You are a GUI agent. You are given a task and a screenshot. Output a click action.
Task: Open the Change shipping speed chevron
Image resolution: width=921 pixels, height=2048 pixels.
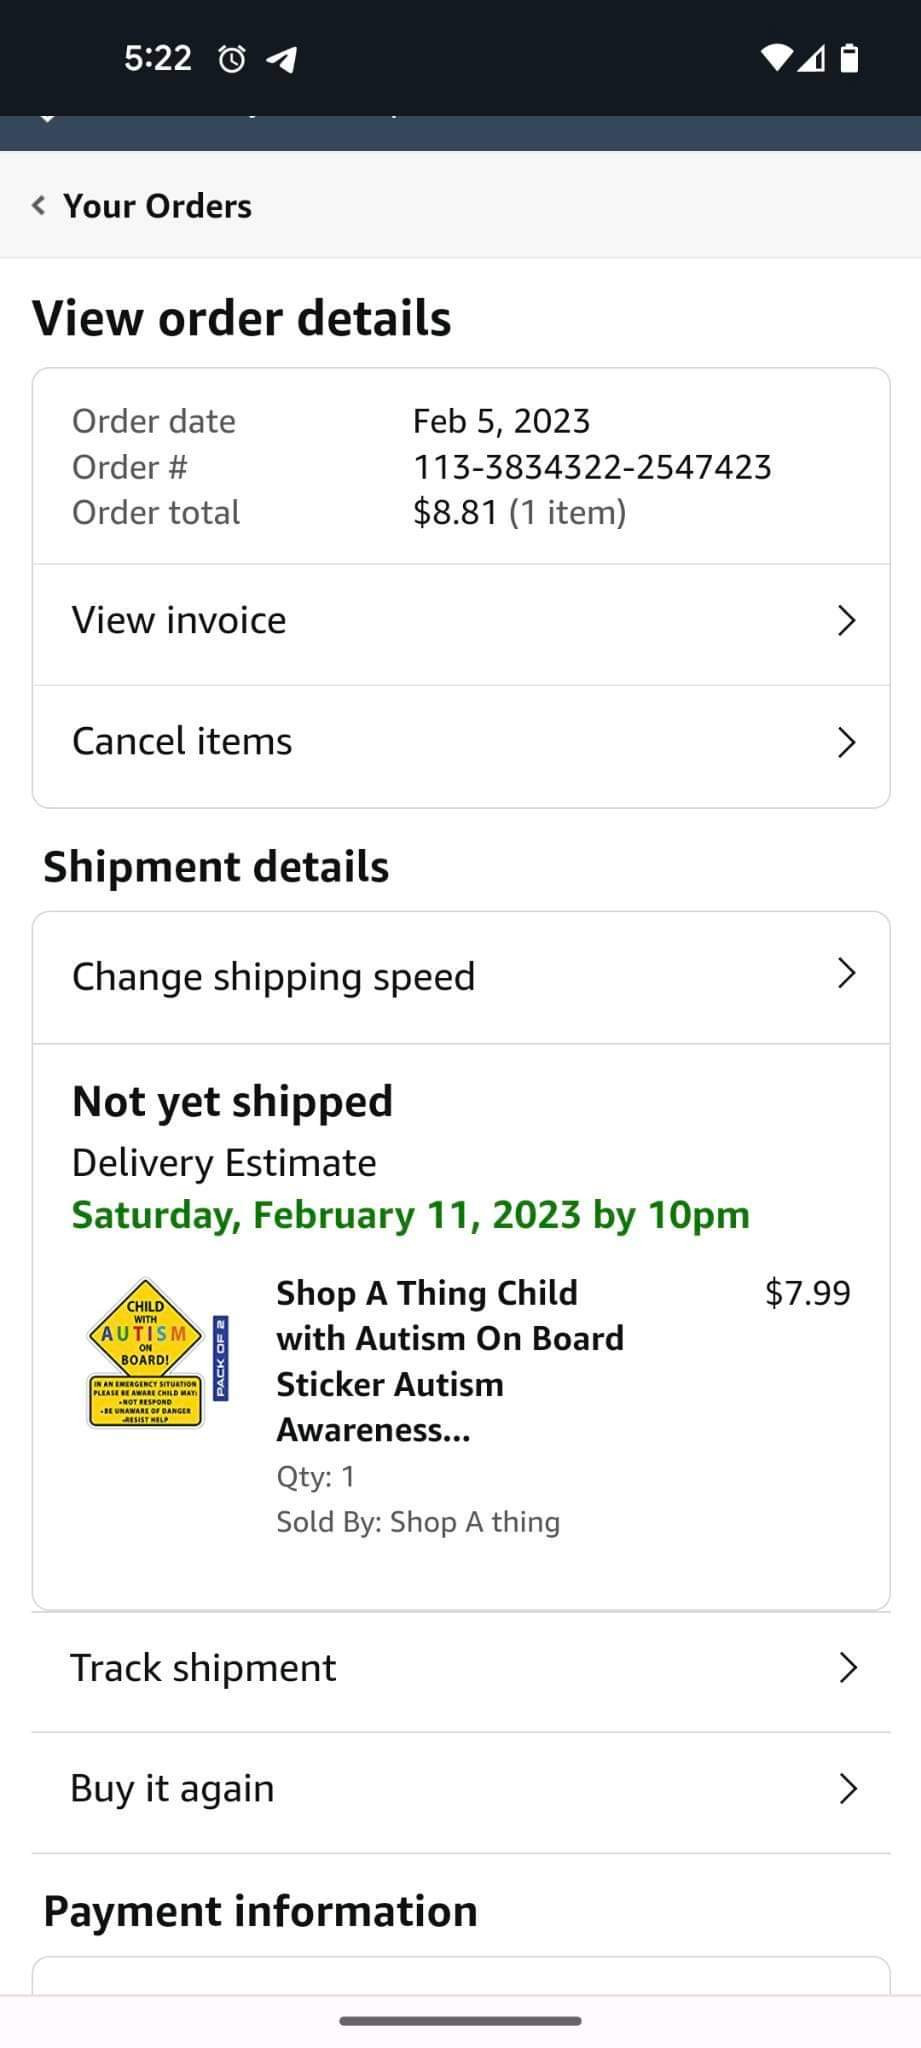[x=846, y=973]
